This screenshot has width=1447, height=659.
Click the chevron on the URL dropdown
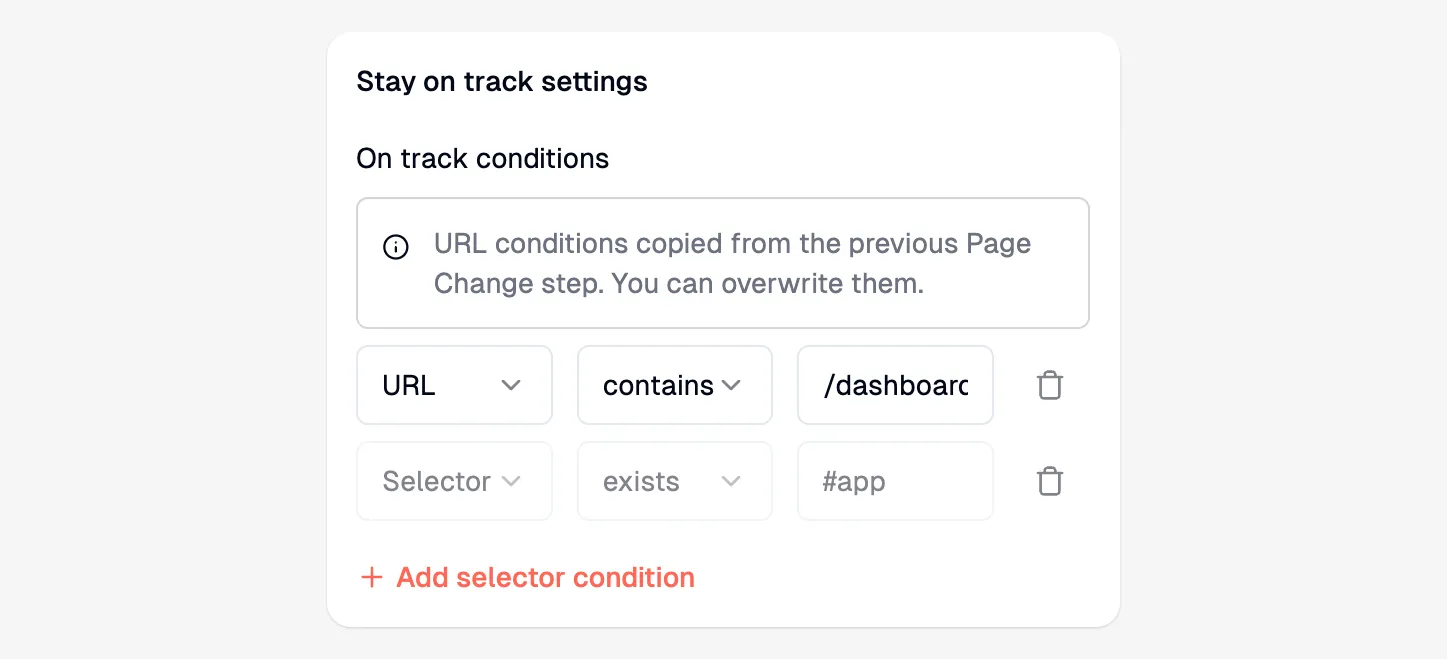pos(513,385)
